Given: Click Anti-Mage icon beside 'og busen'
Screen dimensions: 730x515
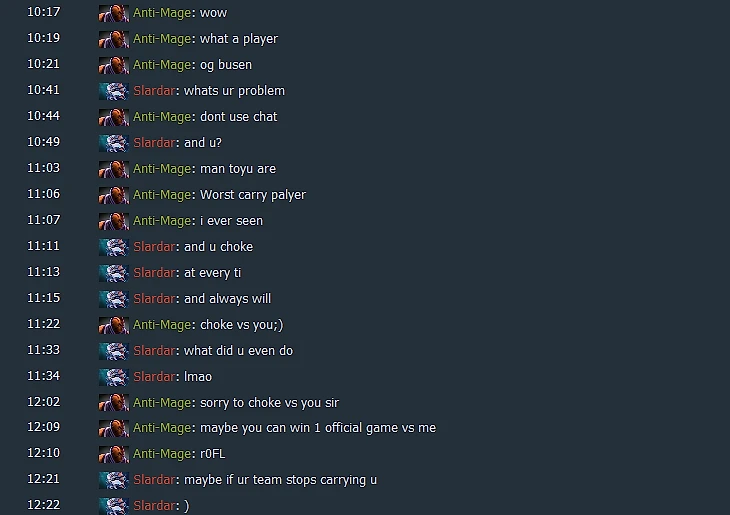Looking at the screenshot, I should click(x=114, y=65).
